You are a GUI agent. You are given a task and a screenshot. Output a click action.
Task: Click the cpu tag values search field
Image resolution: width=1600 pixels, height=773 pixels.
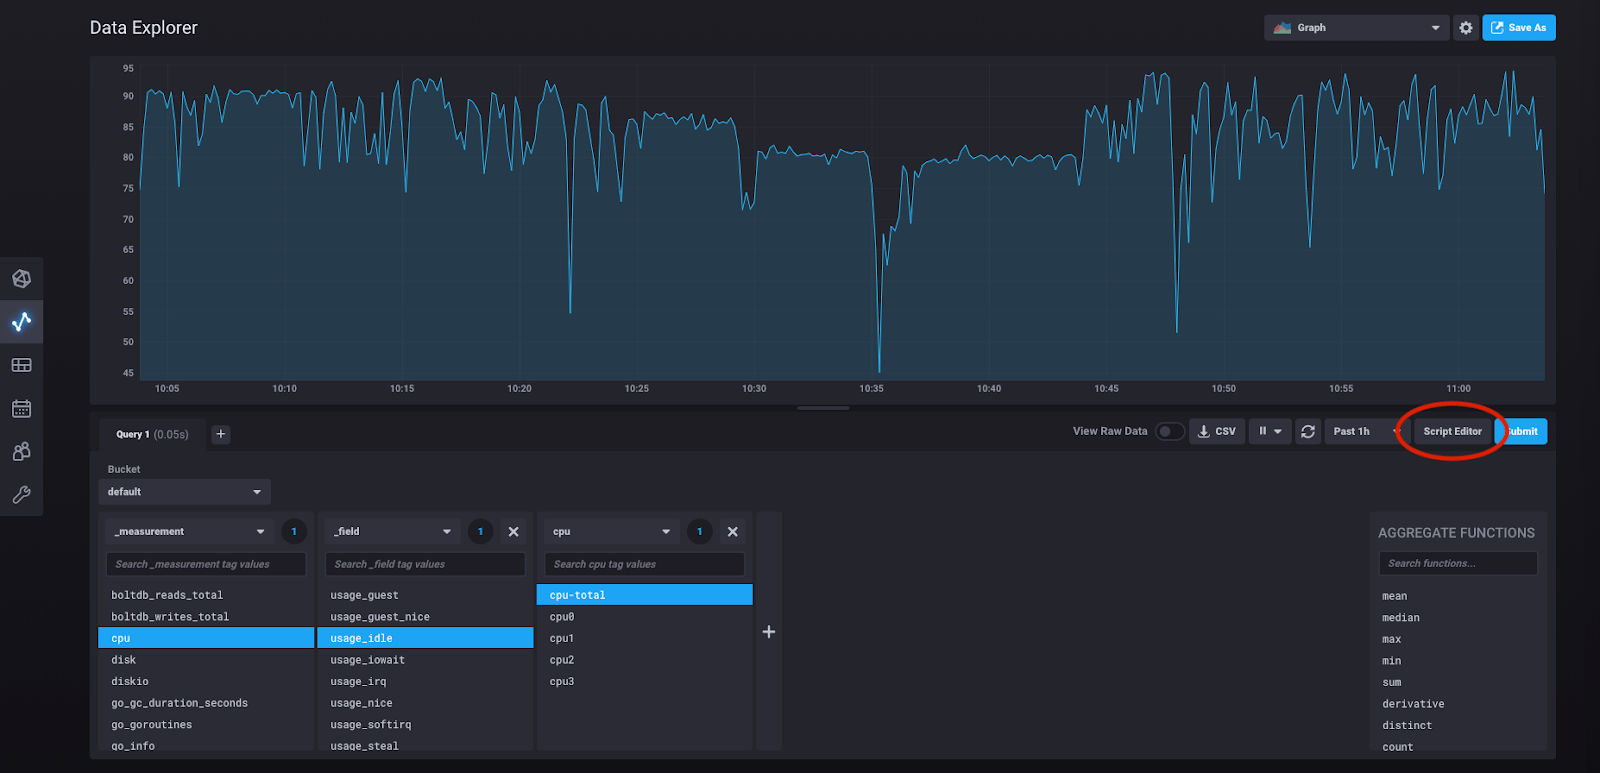[x=644, y=564]
